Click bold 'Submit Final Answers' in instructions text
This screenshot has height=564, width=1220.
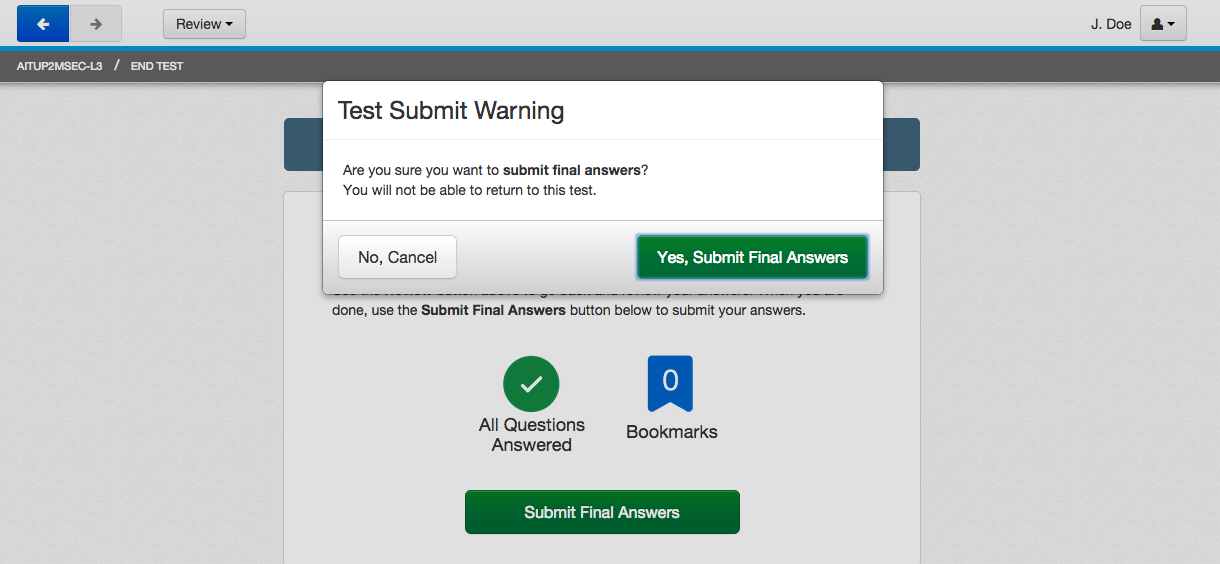coord(493,310)
